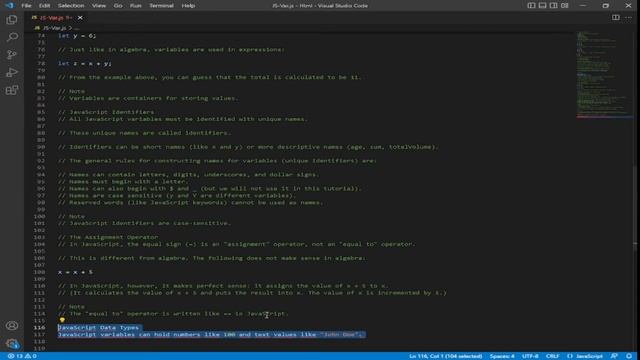Open the View menu
The image size is (640, 360).
tap(99, 5)
